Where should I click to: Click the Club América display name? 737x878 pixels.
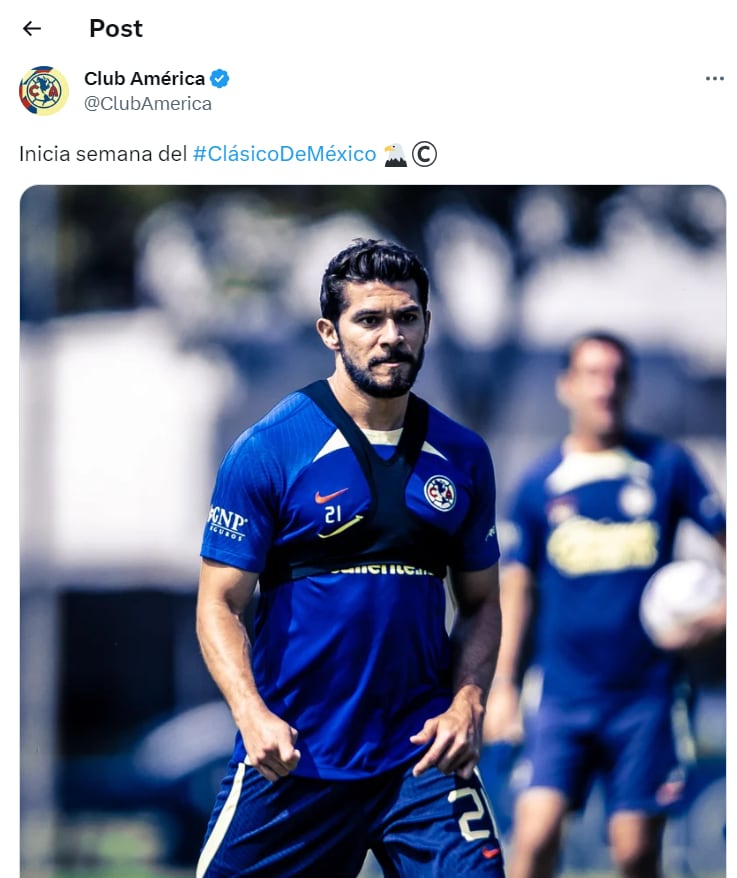(144, 78)
